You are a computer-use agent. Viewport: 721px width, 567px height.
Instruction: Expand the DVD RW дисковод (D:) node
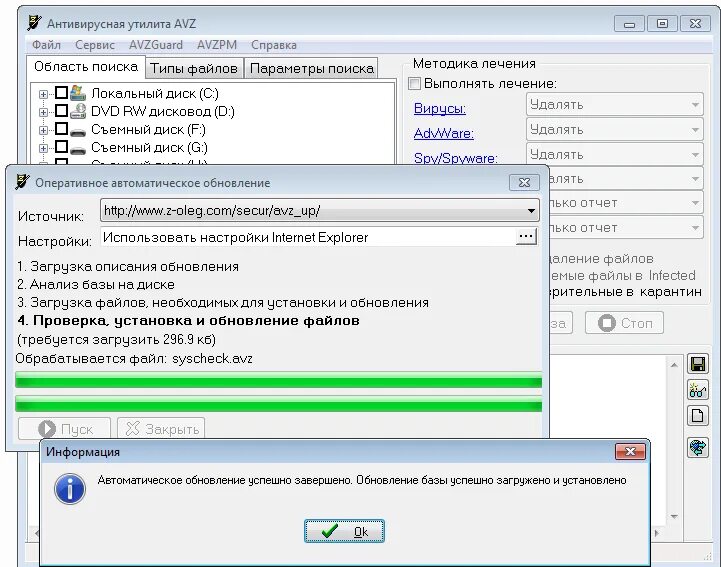click(x=43, y=112)
